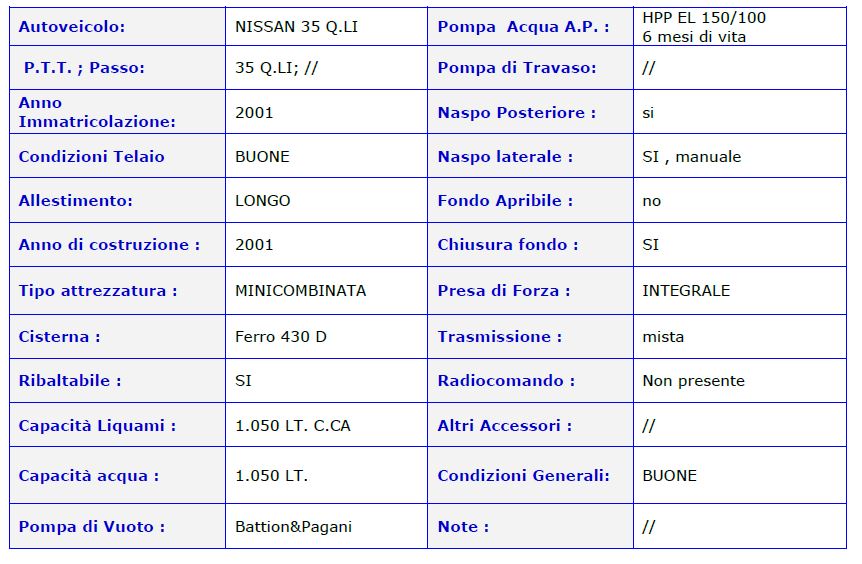Screen dimensions: 862x564
Task: Select the HPP EL 150/100 value cell
Action: [x=739, y=26]
